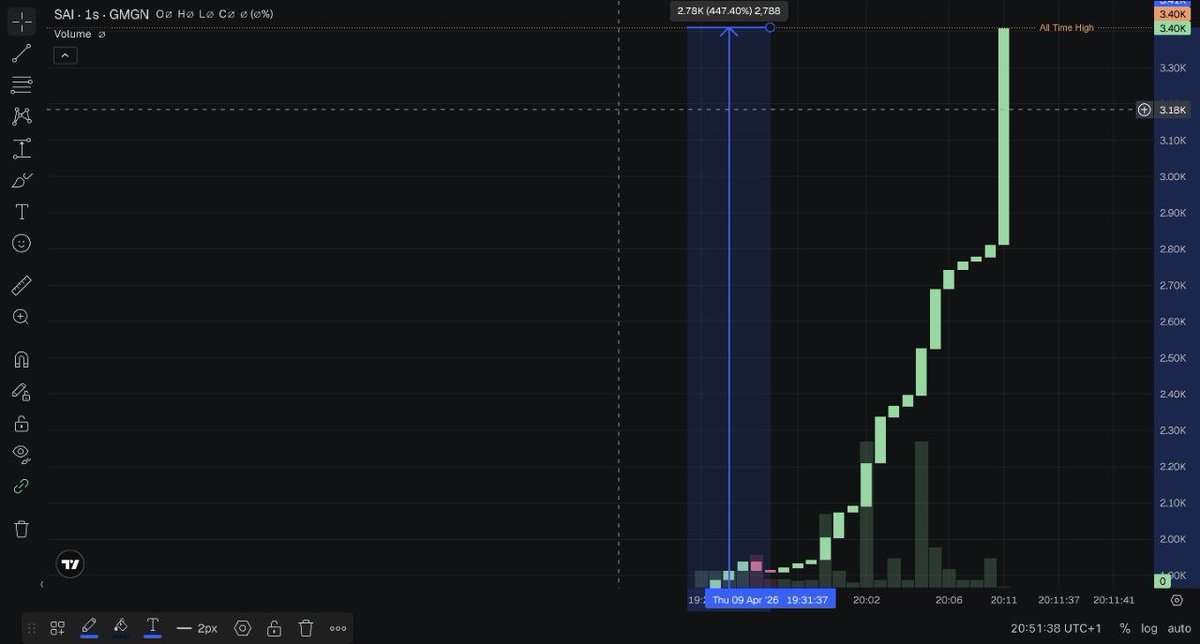This screenshot has height=644, width=1200.
Task: Hide all drawings with the eye icon
Action: (x=22, y=454)
